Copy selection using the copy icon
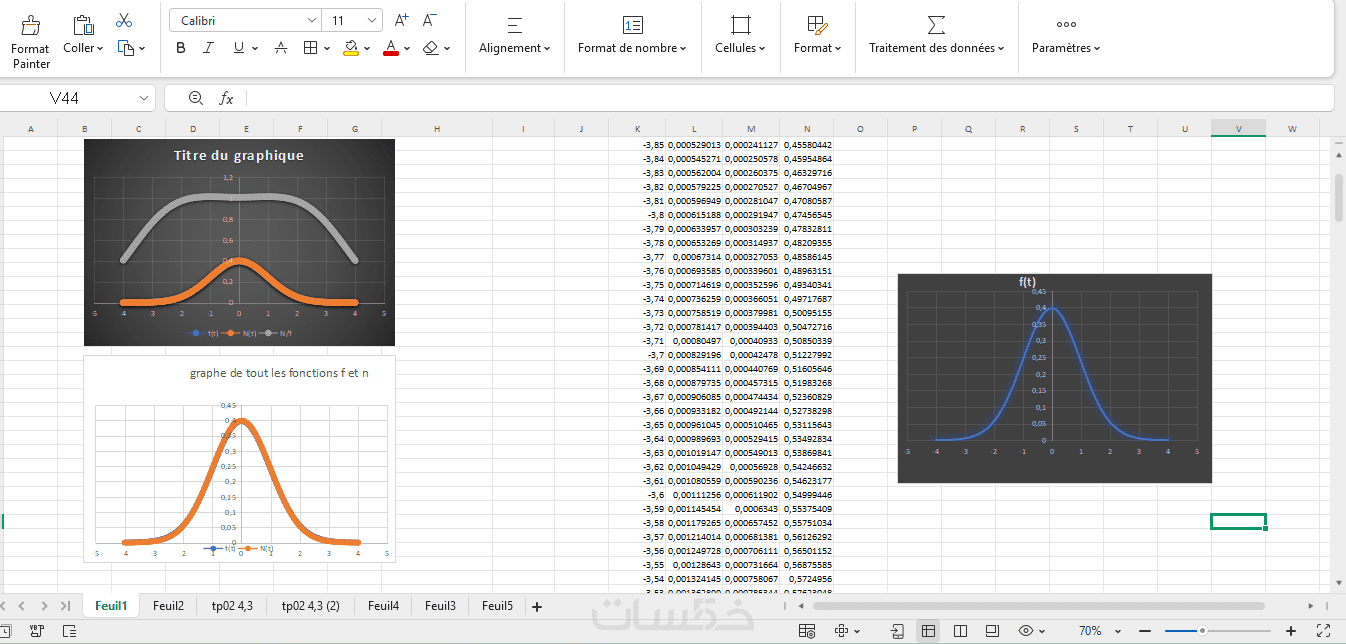This screenshot has width=1346, height=644. click(x=125, y=48)
